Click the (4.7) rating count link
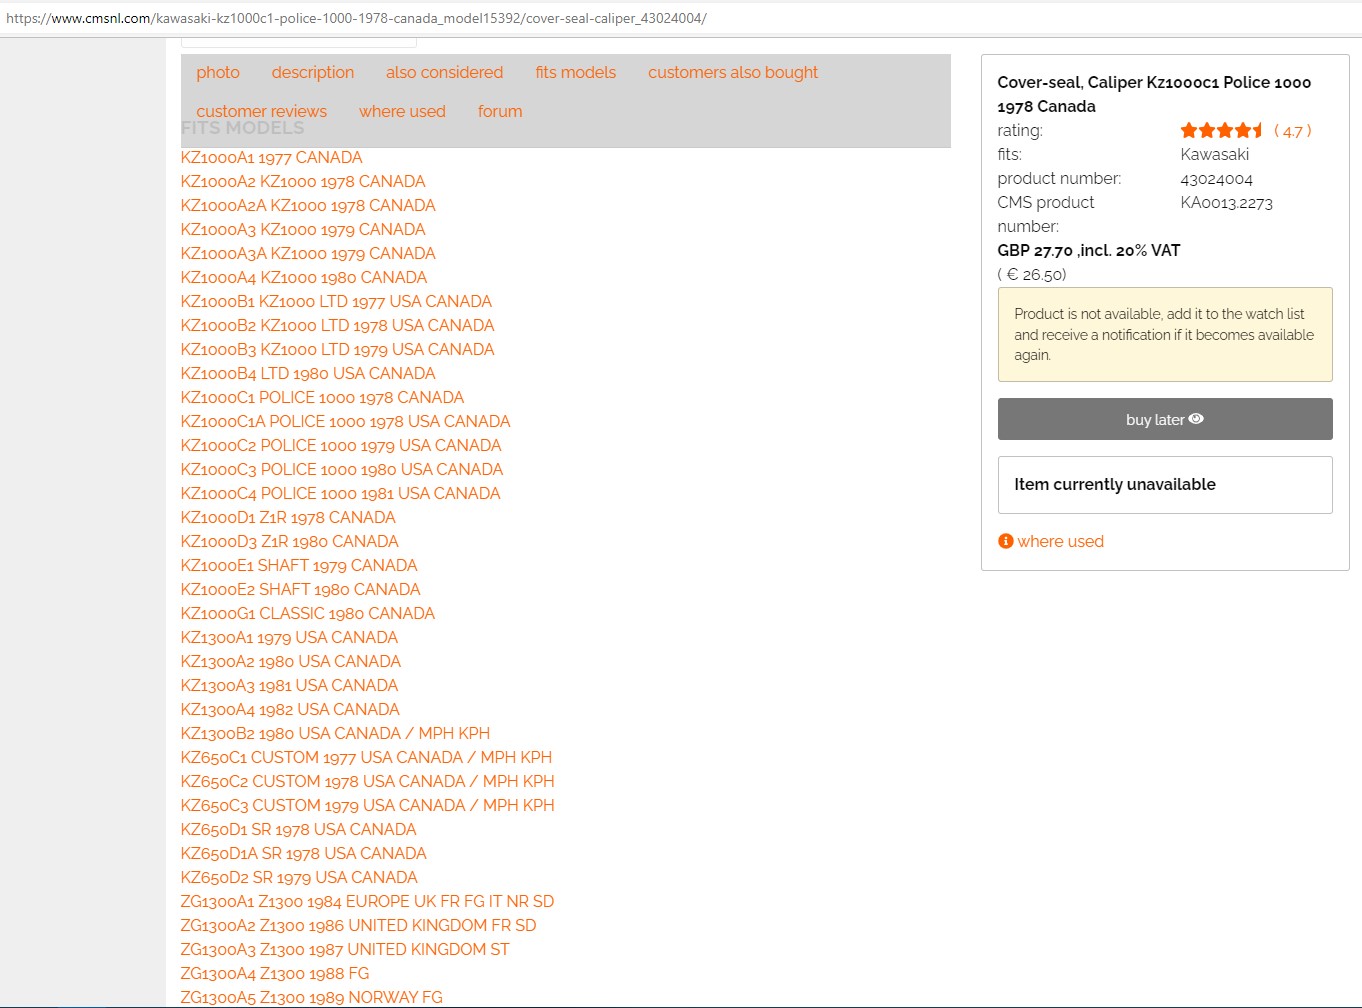Screen dimensions: 1362x1008 pos(1292,131)
